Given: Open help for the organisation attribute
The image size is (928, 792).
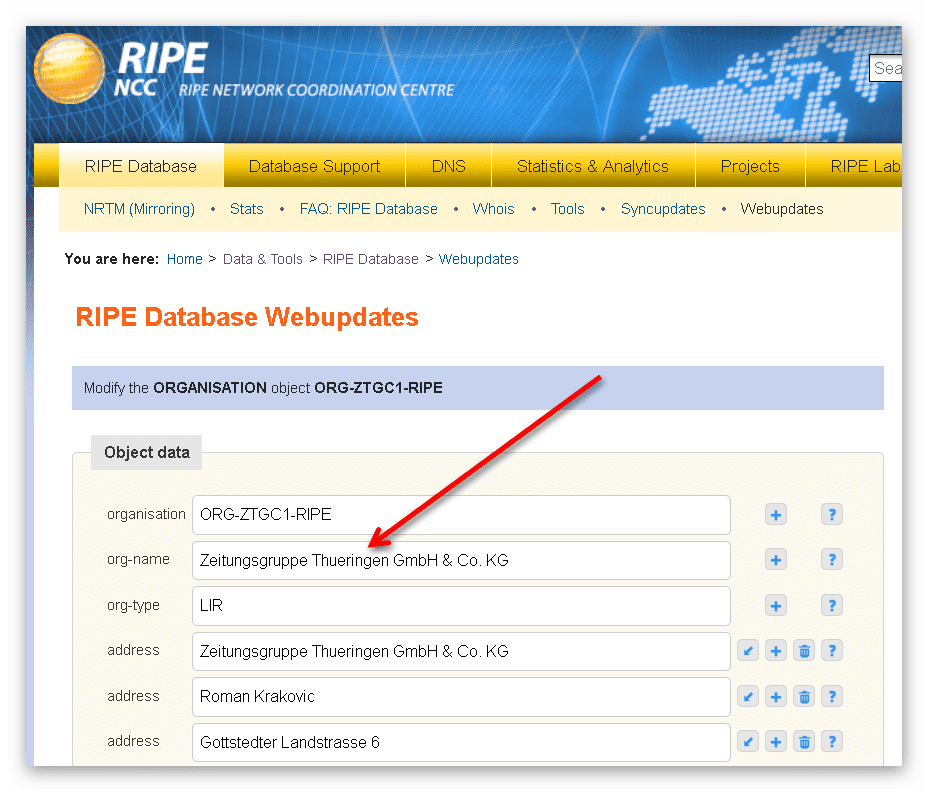Looking at the screenshot, I should point(832,514).
